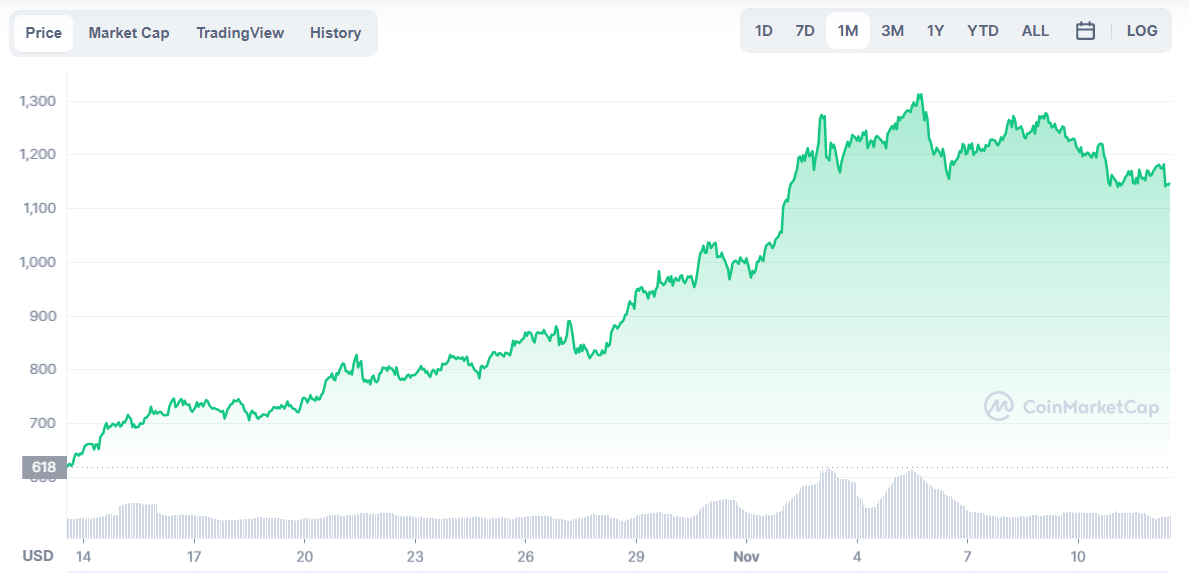Open the TradingView chart tab

point(240,33)
